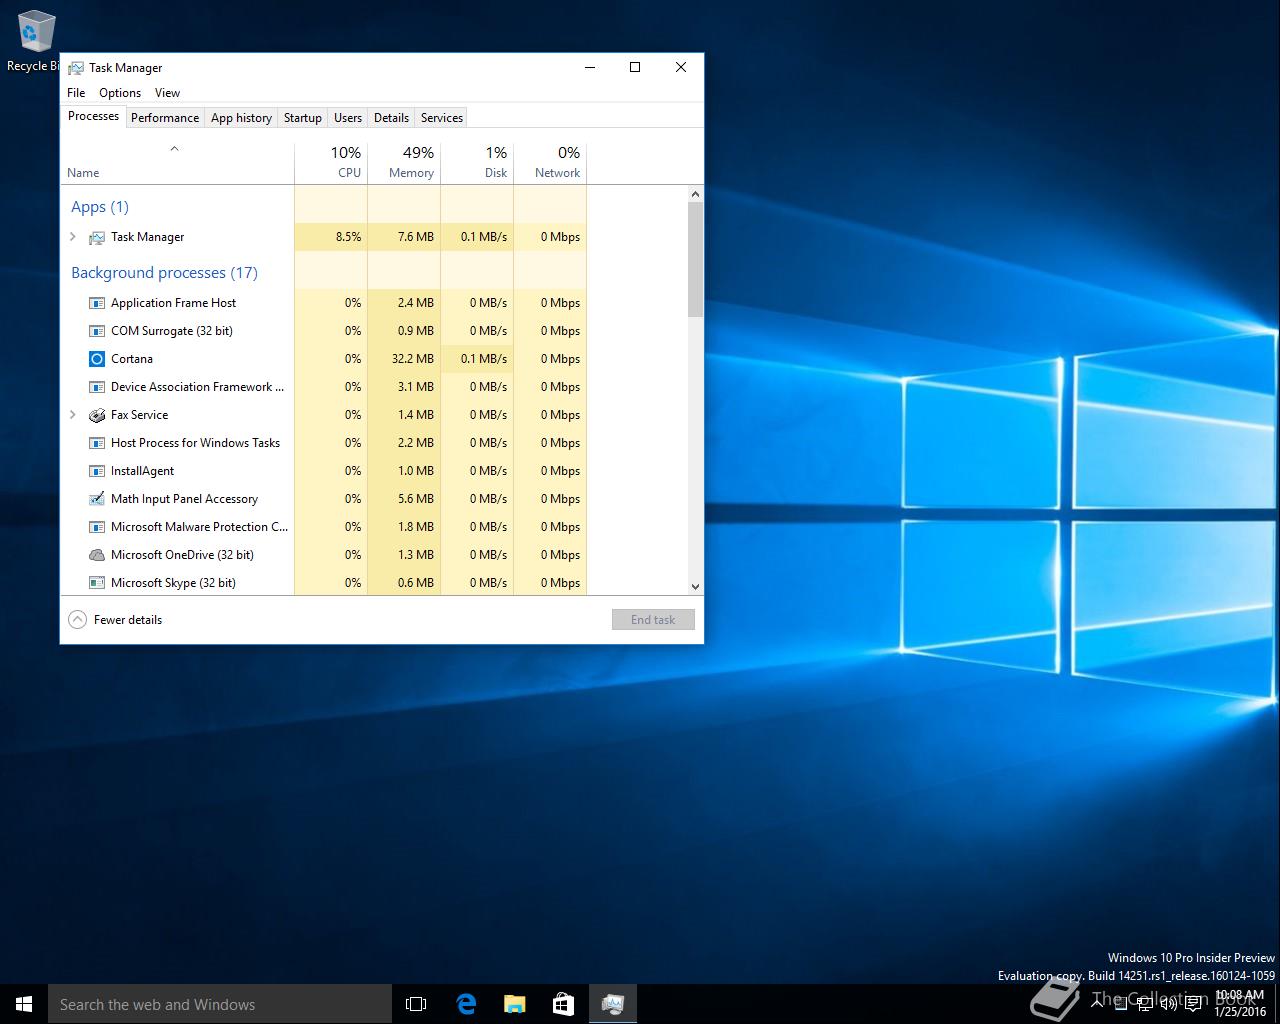Expand the Fax Service process group

[73, 415]
